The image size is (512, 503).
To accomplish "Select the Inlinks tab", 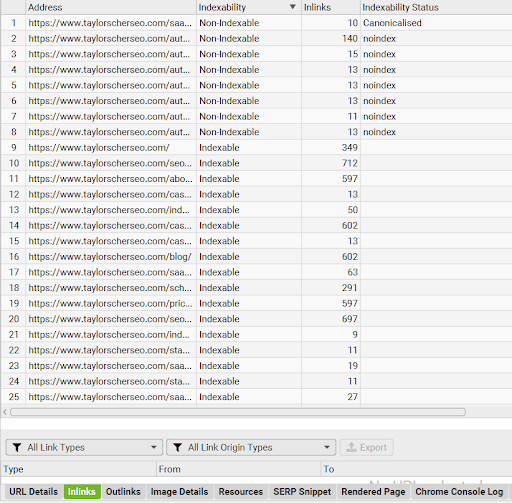I will tap(82, 492).
